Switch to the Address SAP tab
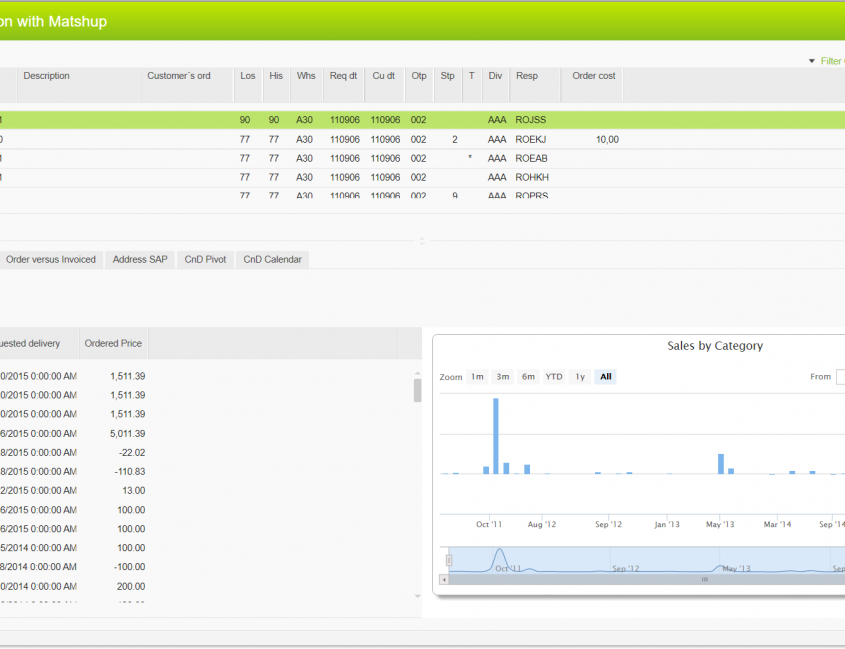This screenshot has width=845, height=649. pos(140,259)
